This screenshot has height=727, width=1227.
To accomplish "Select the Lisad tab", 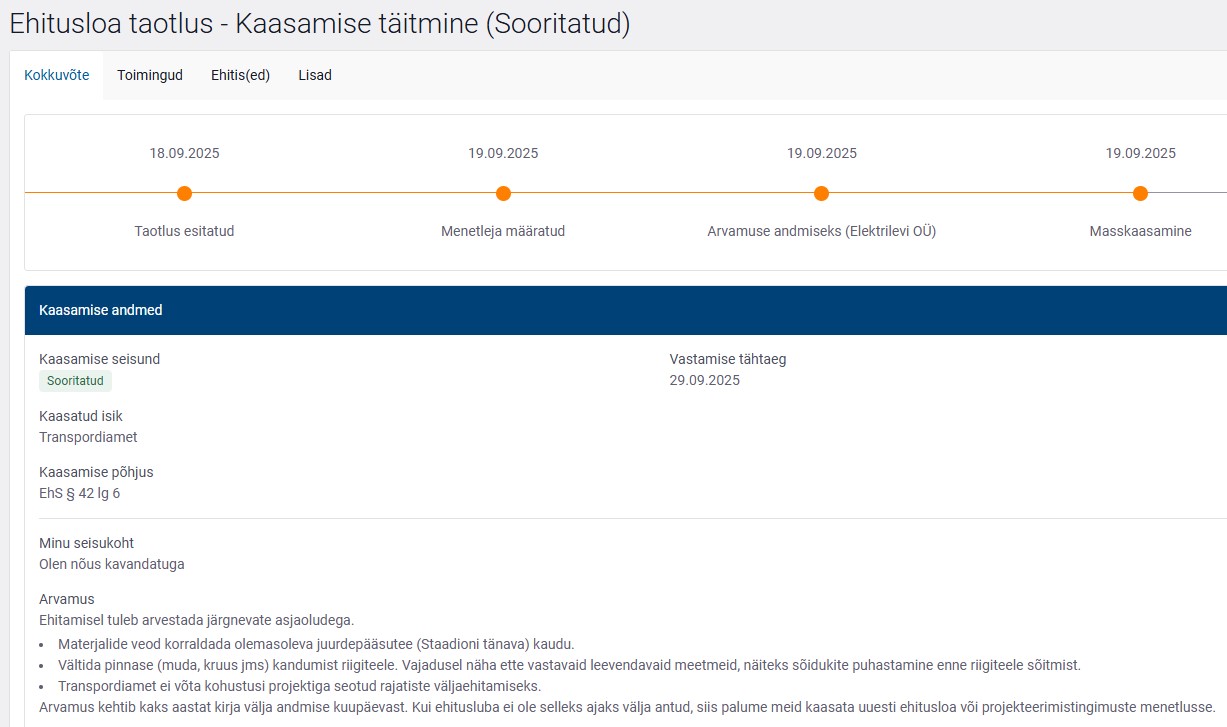I will pyautogui.click(x=315, y=75).
